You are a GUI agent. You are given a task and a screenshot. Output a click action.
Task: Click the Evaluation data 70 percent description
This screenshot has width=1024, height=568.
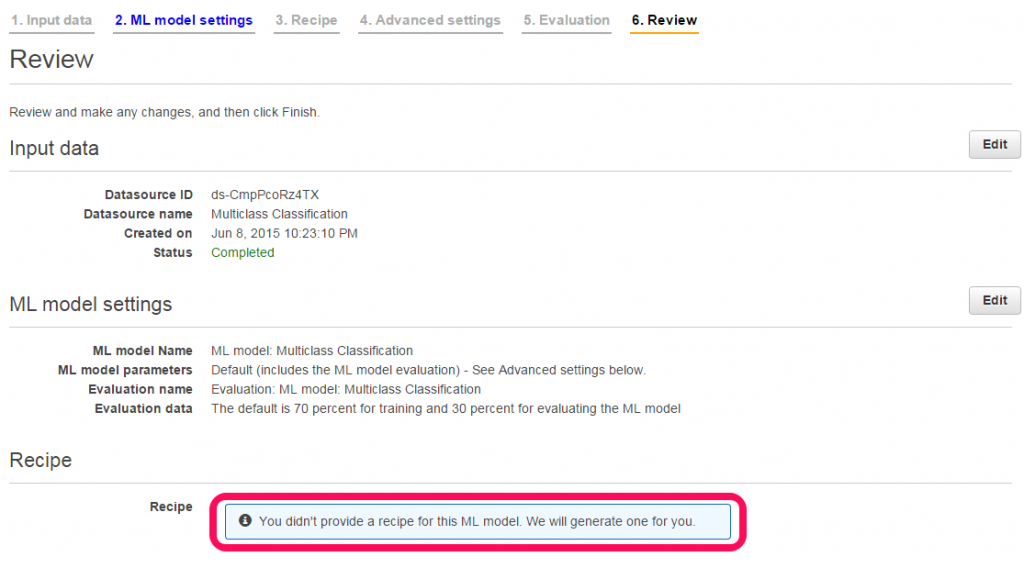coord(445,409)
